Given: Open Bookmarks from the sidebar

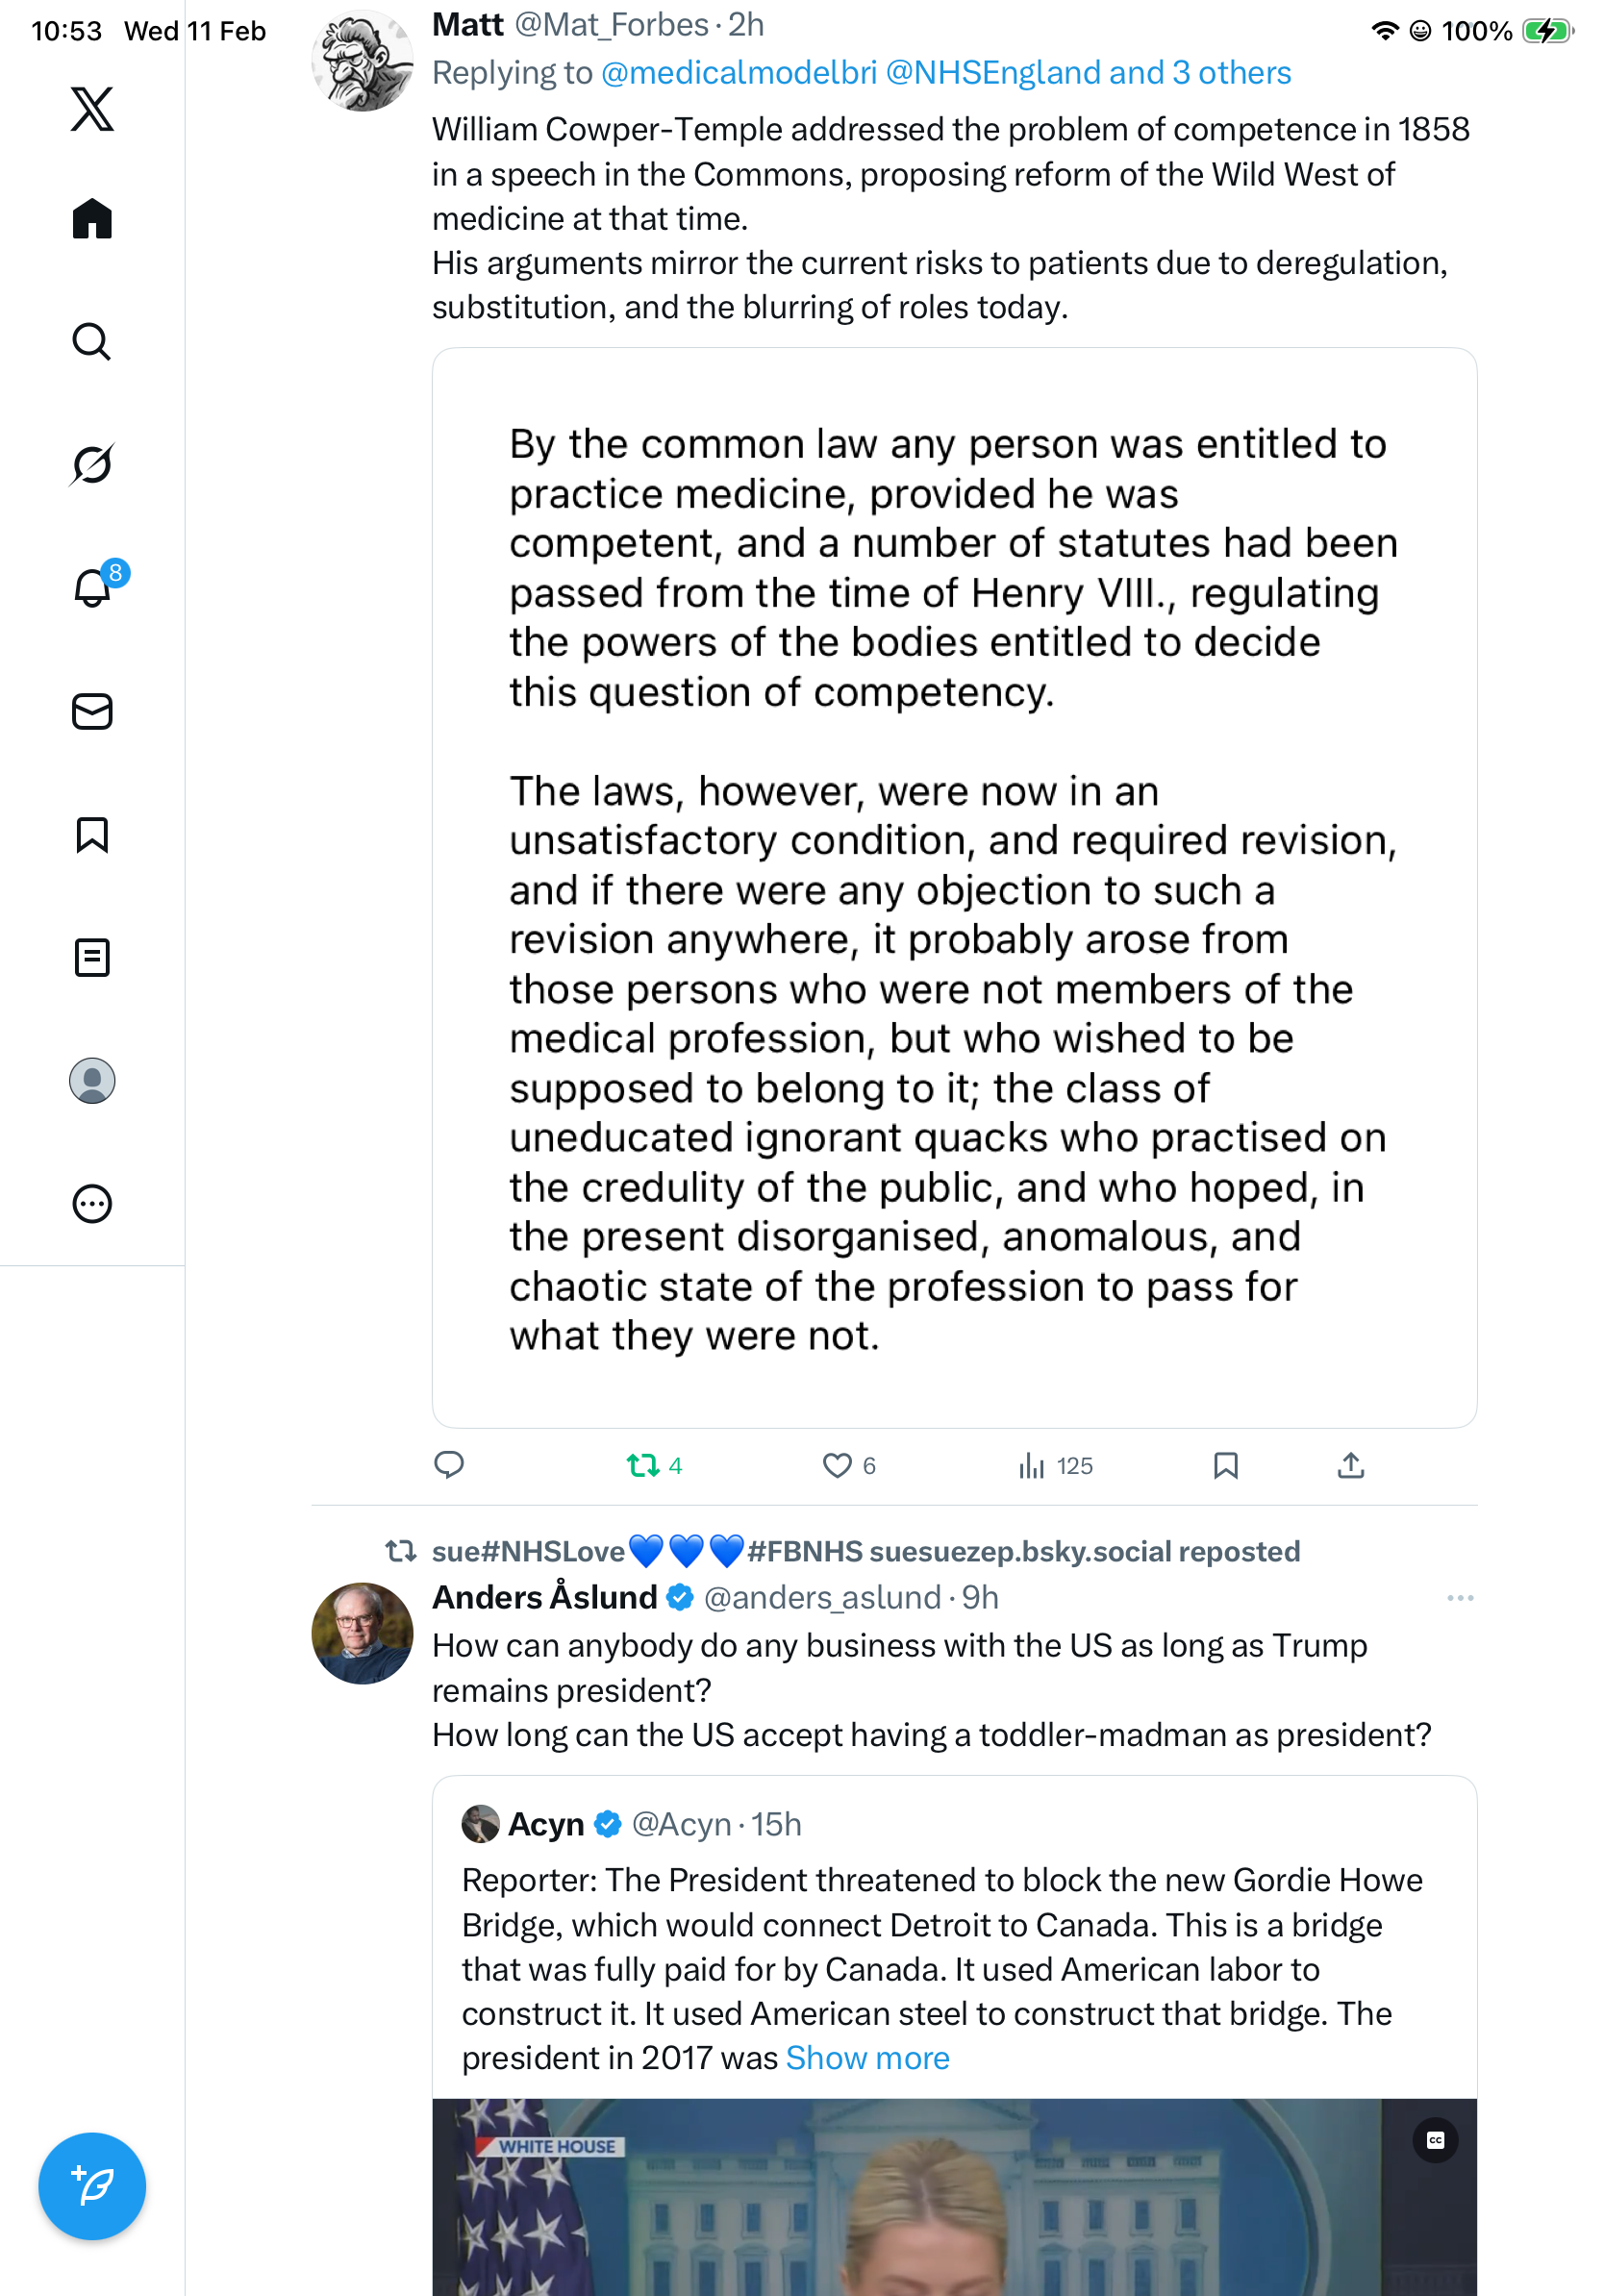Looking at the screenshot, I should 92,835.
